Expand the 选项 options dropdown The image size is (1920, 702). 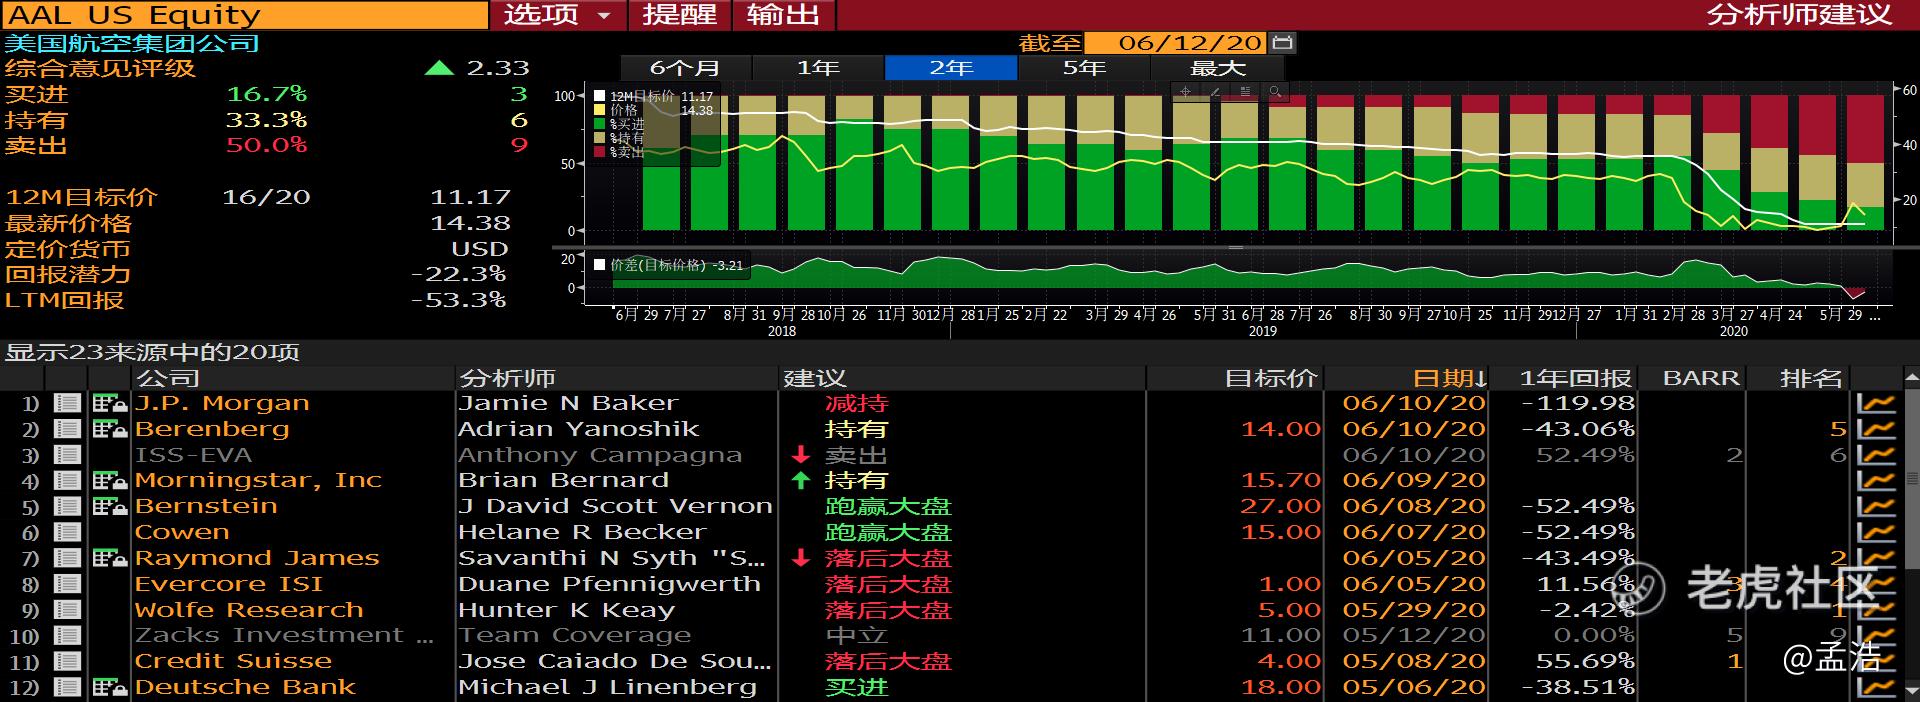coord(558,15)
